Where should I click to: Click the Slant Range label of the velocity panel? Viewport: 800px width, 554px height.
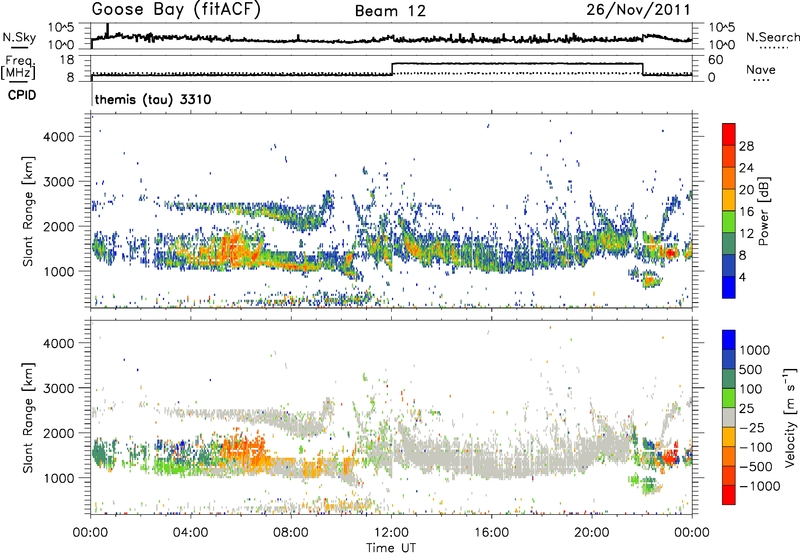pyautogui.click(x=28, y=418)
